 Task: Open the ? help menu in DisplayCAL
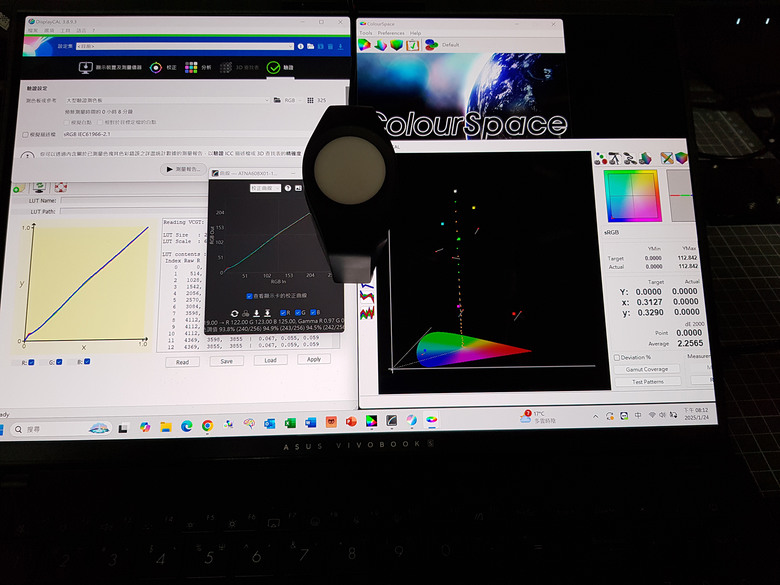(x=94, y=30)
